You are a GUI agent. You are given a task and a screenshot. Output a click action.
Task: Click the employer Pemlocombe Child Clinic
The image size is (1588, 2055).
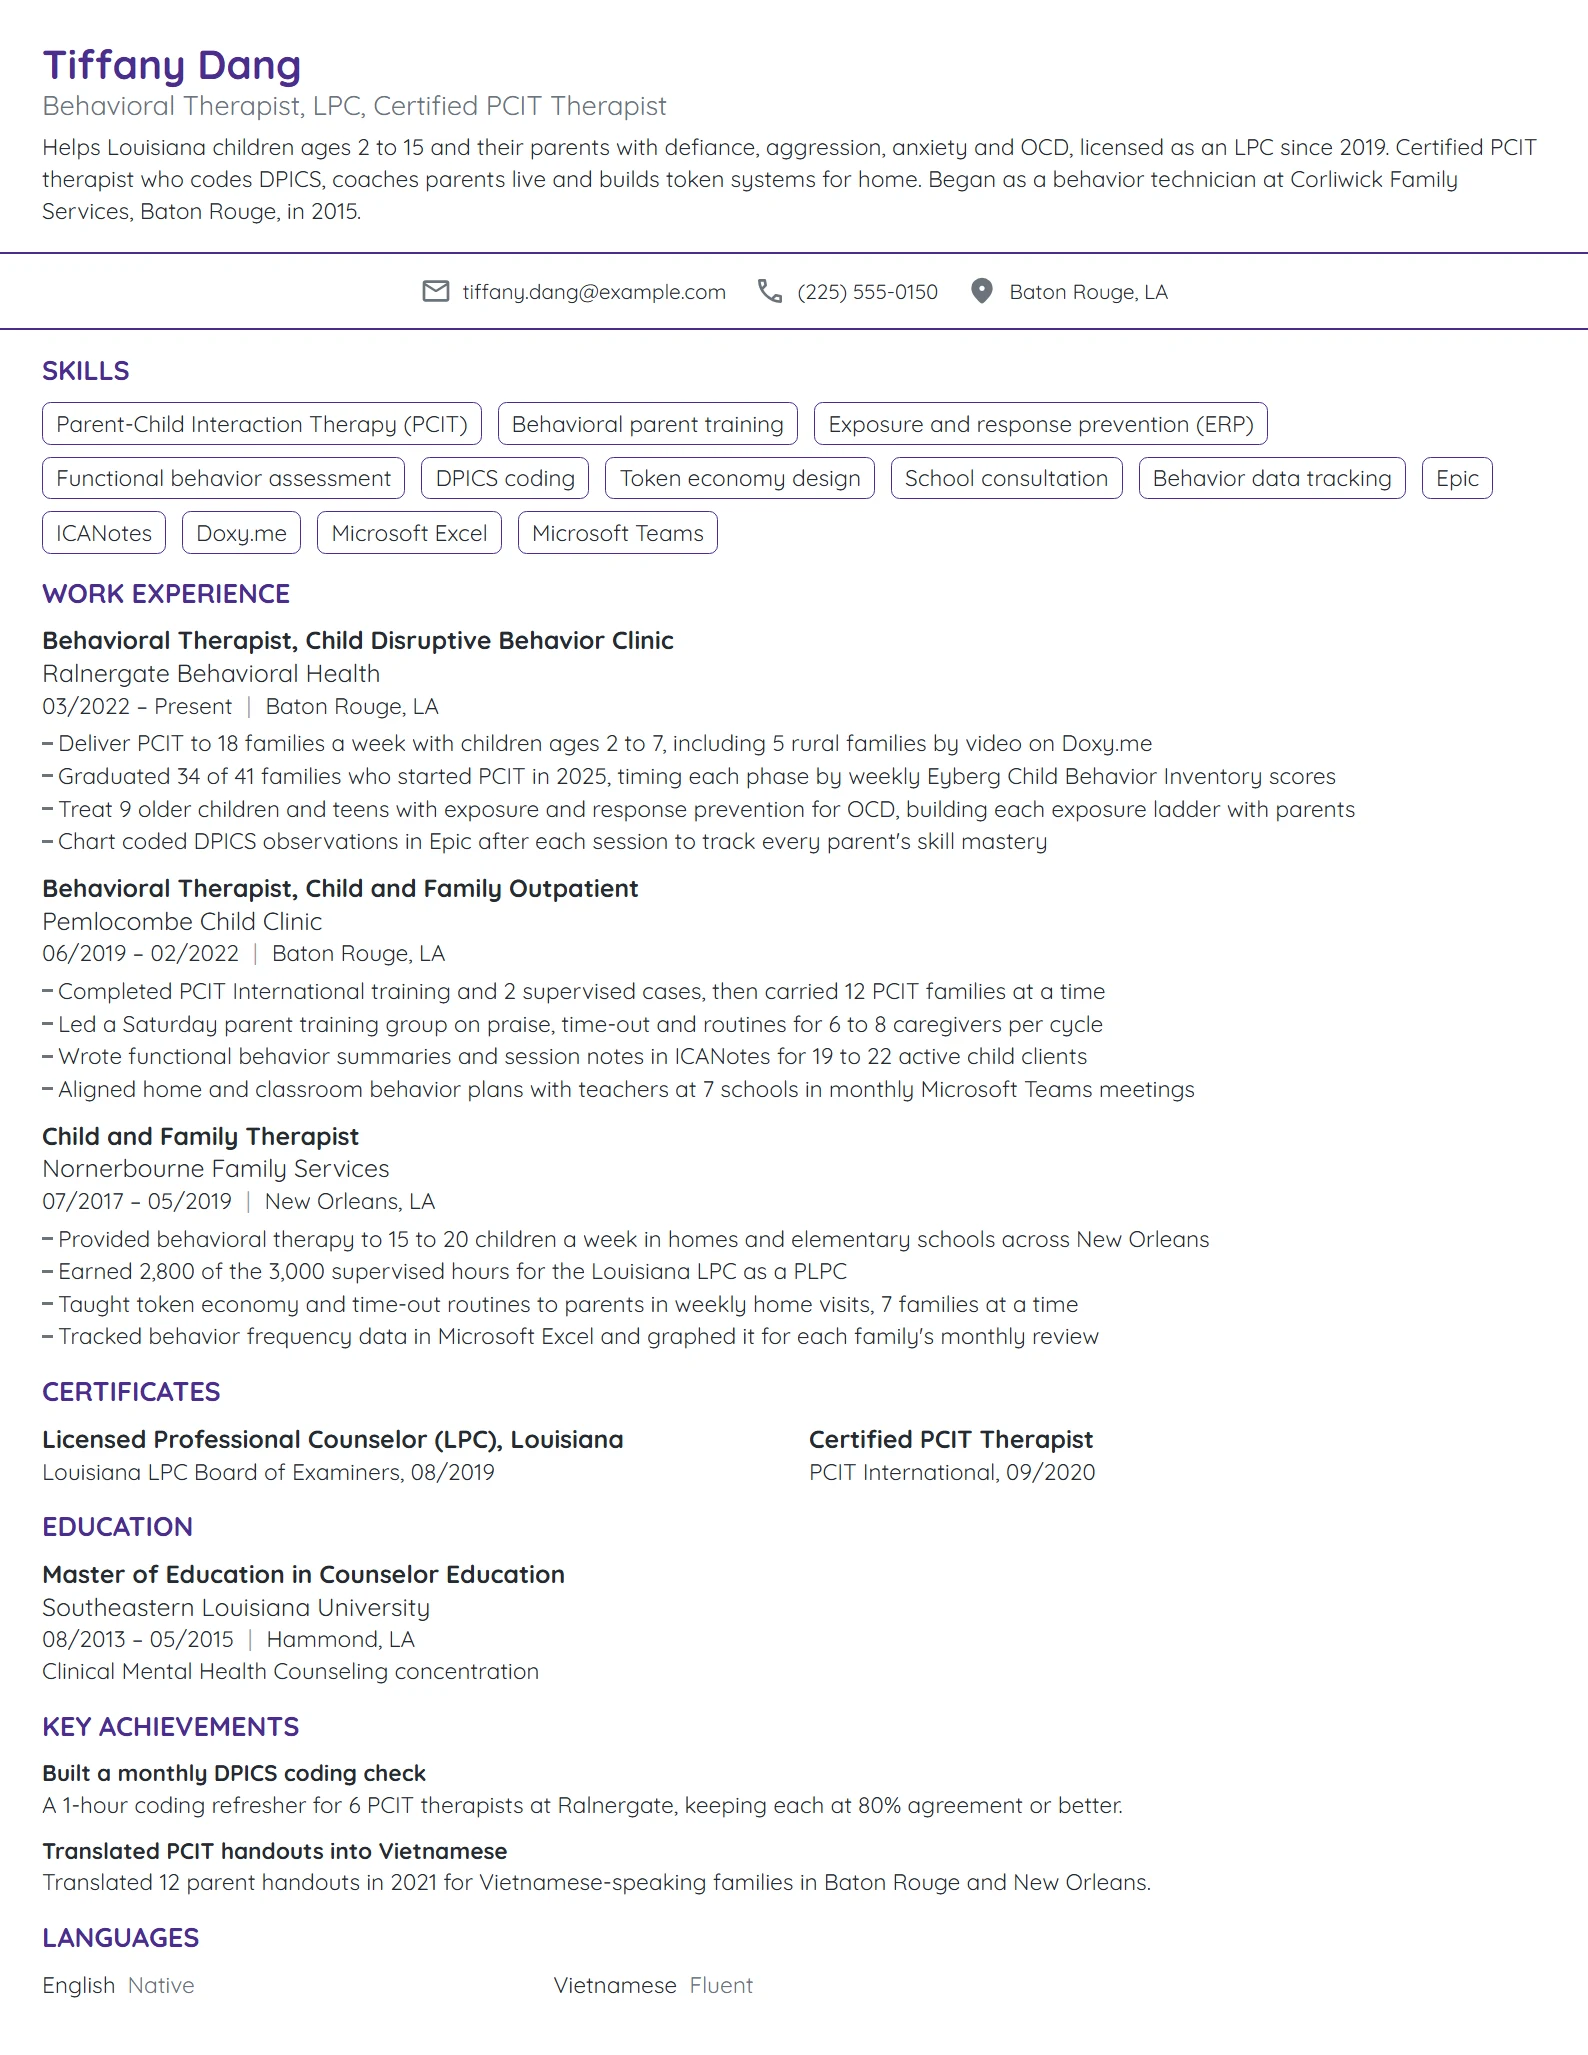(x=182, y=921)
